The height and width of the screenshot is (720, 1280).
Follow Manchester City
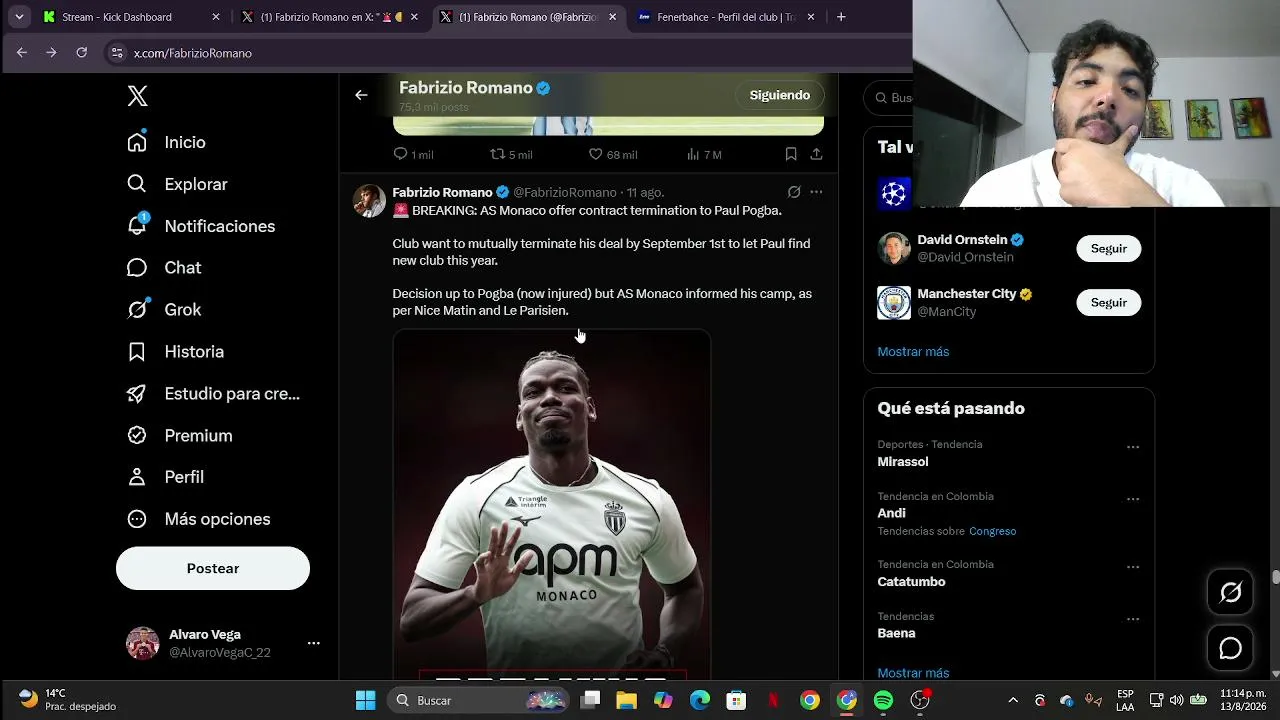point(1108,302)
